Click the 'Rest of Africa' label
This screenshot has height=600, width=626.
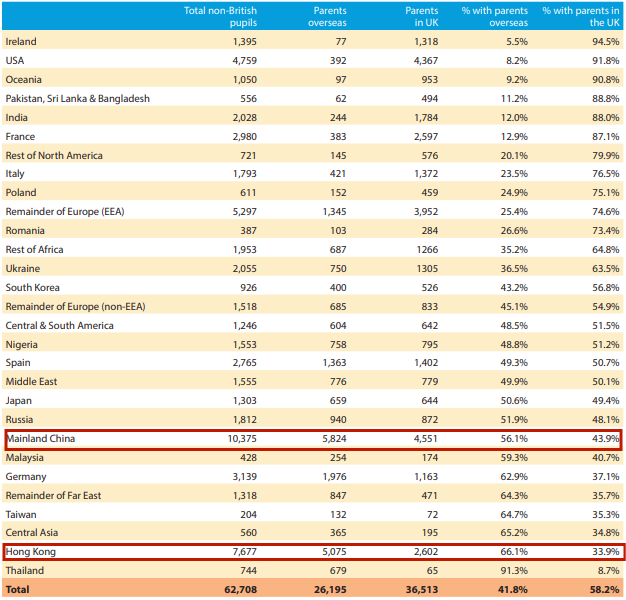34,250
